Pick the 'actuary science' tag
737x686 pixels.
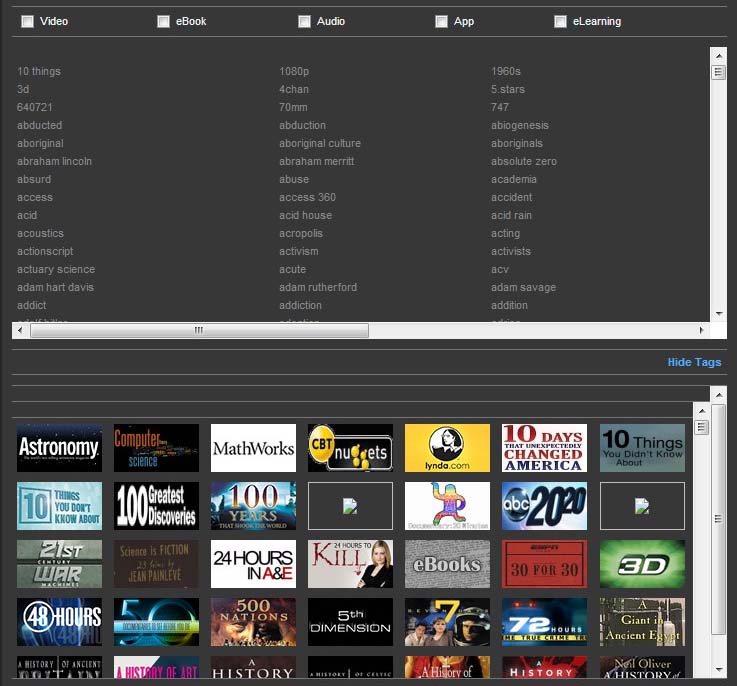coord(56,269)
